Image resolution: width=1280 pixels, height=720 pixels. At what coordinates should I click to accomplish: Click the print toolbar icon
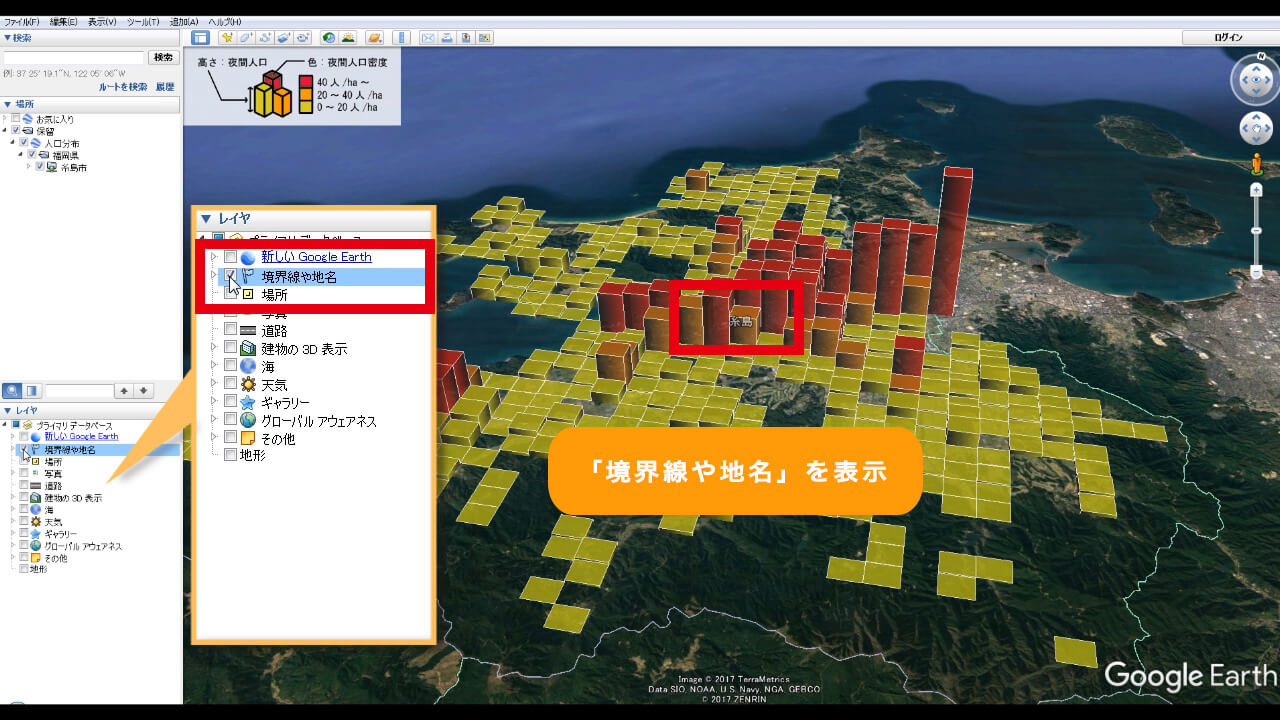[447, 38]
